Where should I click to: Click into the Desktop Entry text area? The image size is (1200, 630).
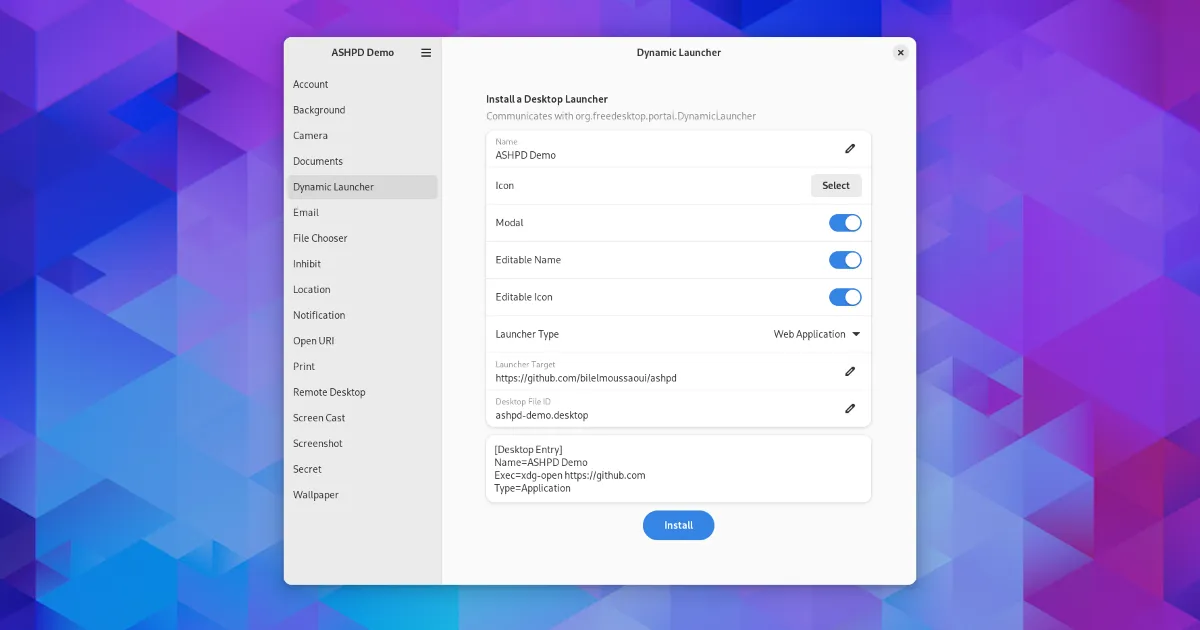[x=678, y=468]
